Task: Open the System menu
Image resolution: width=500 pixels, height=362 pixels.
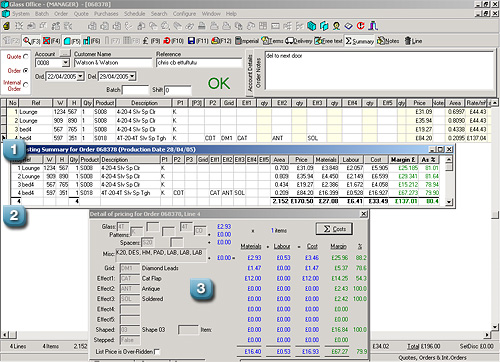Action: click(21, 14)
